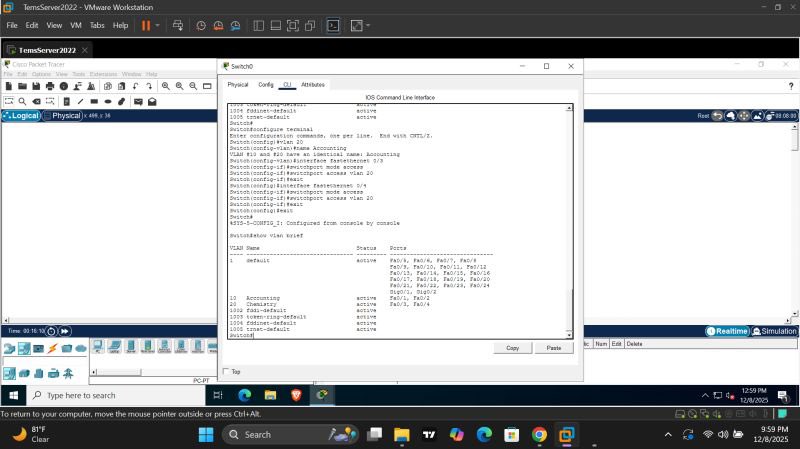Click the Fast Forward Time icon

coord(65,331)
